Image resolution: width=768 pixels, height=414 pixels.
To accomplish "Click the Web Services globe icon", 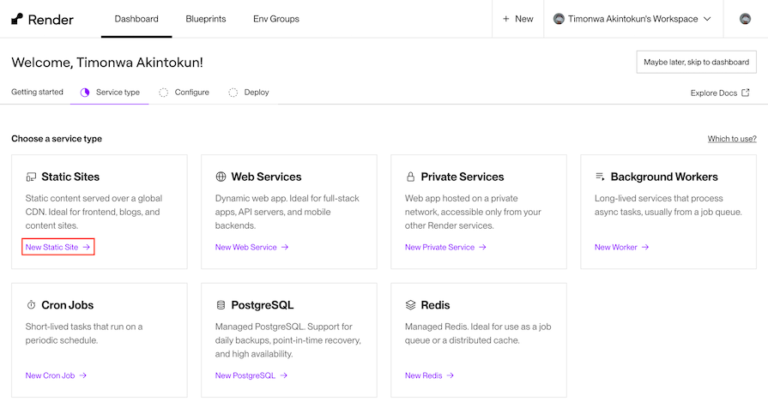I will coord(220,176).
